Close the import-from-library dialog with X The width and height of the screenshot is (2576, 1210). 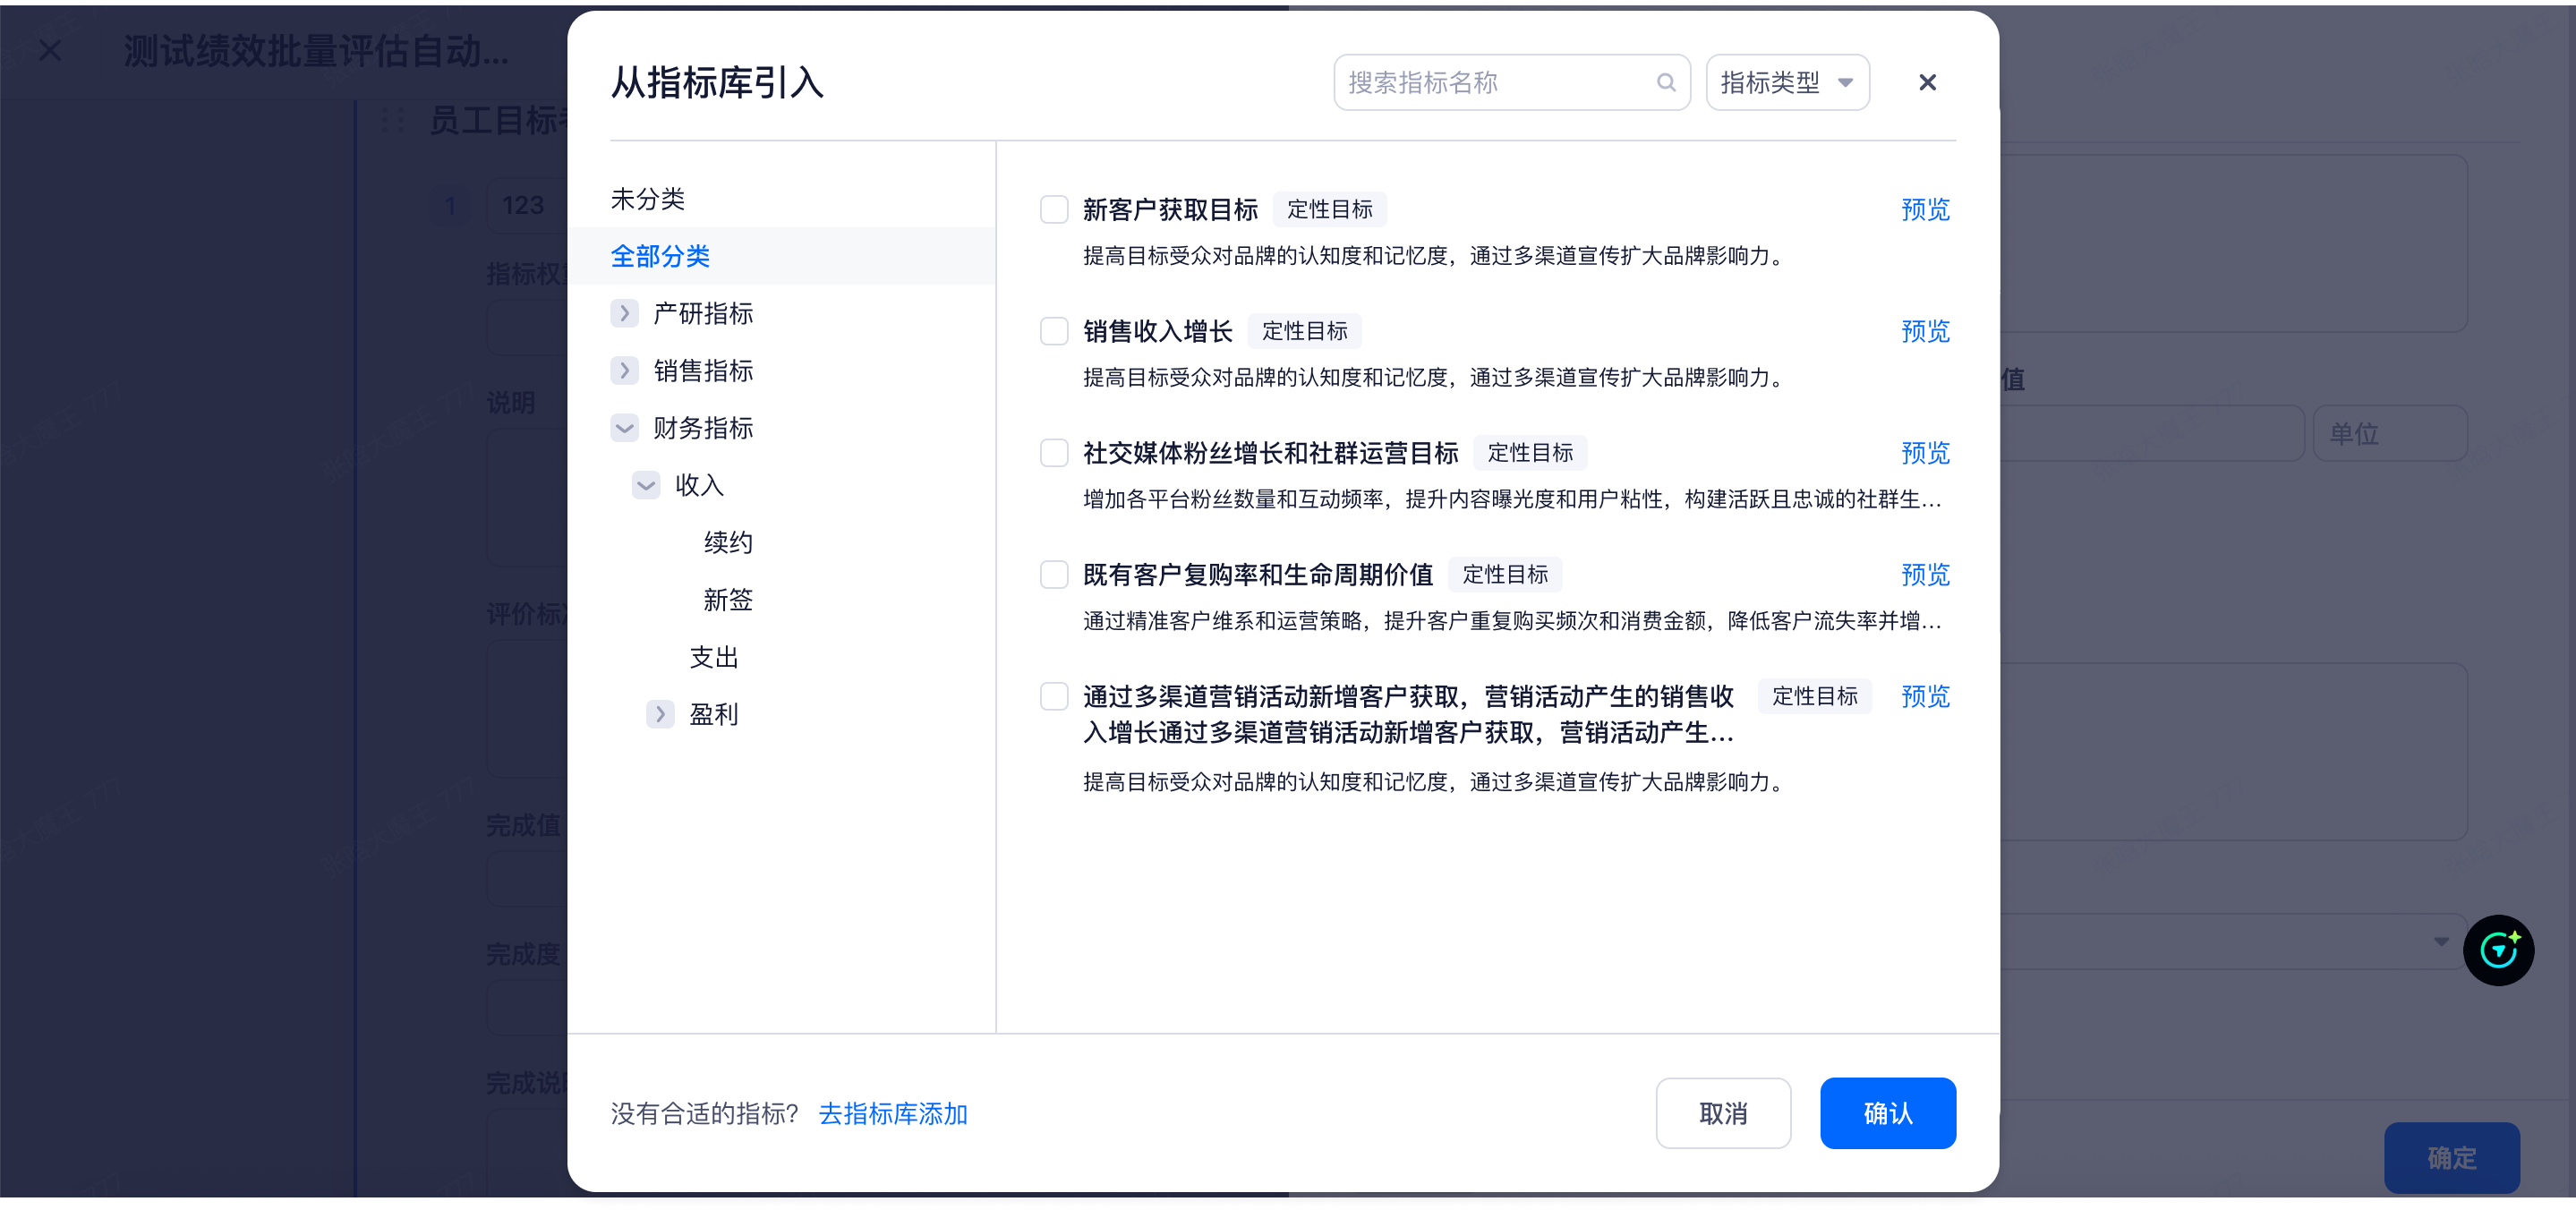[x=1927, y=82]
